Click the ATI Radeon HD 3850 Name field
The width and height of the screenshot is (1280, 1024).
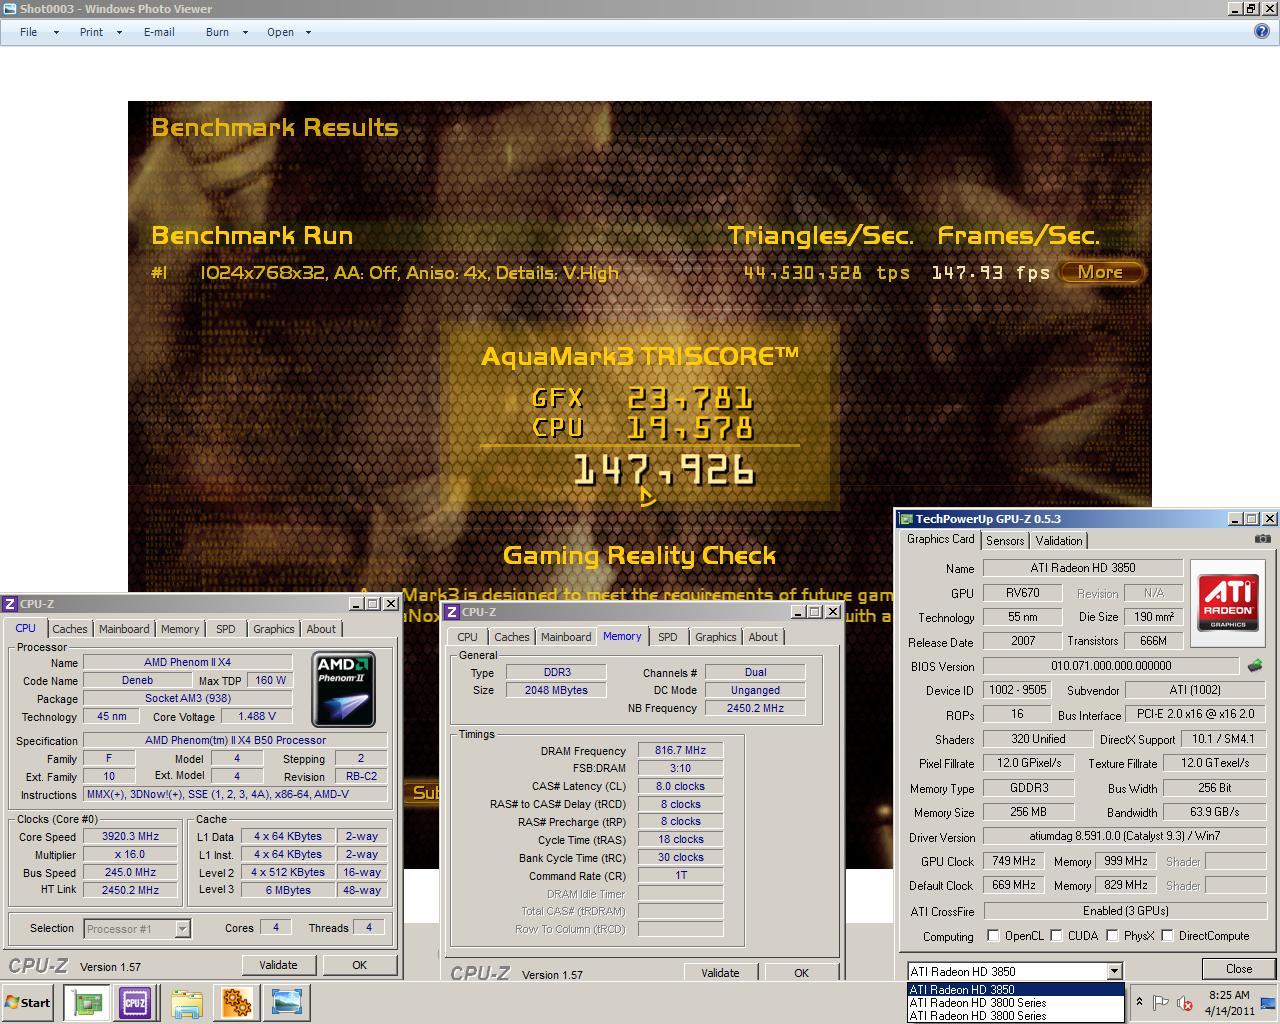coord(1083,568)
